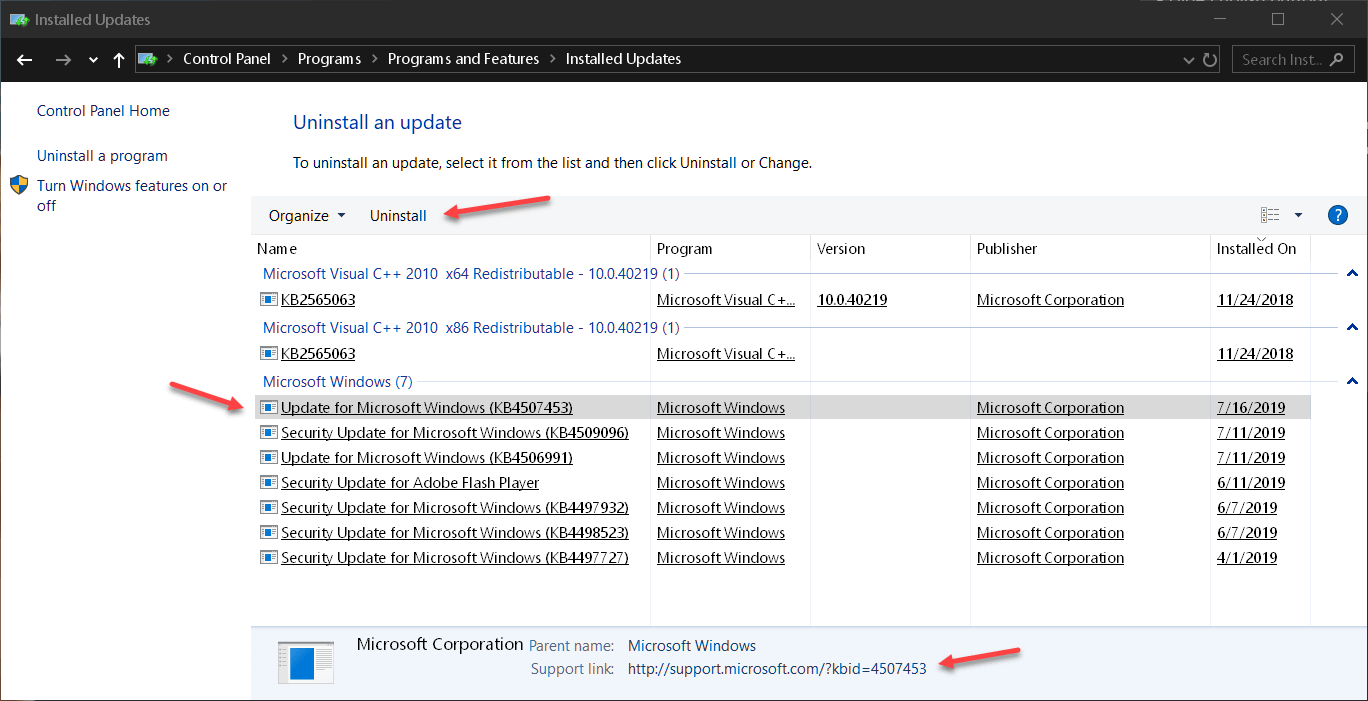The height and width of the screenshot is (701, 1368).
Task: Collapse Visual C++ 2010 x64 group
Action: coord(1352,273)
